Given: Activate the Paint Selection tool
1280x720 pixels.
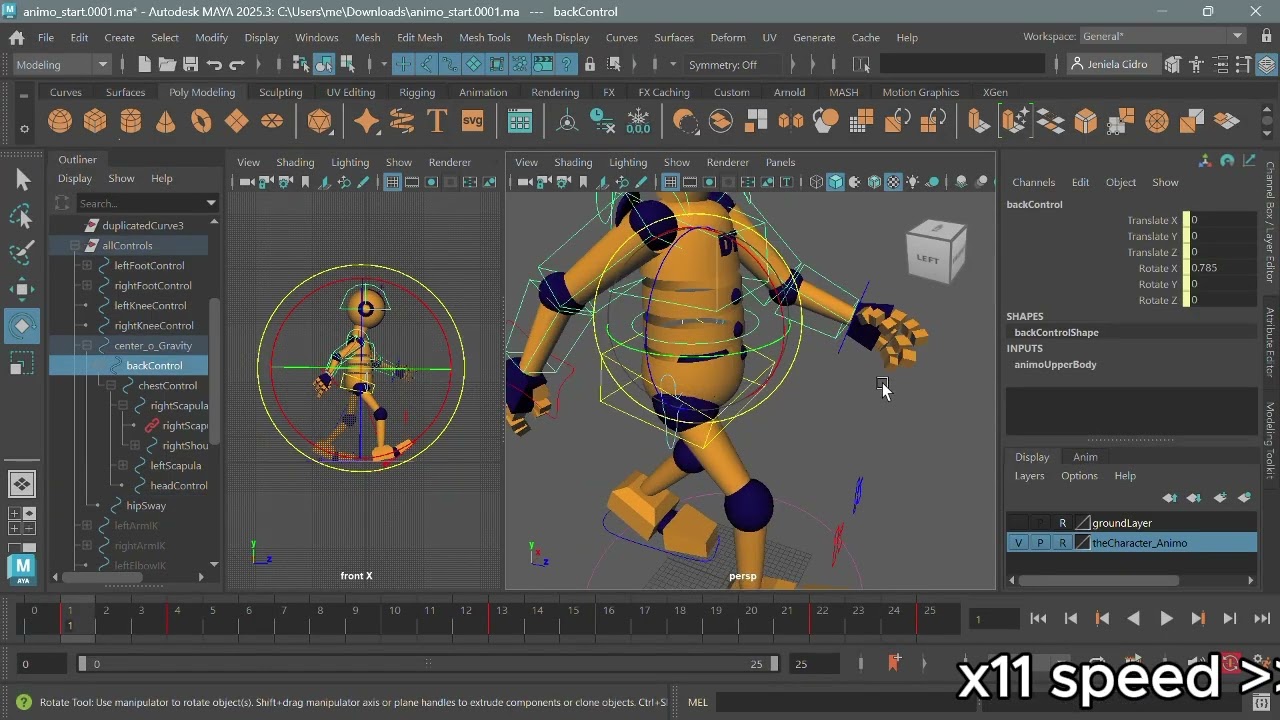Looking at the screenshot, I should click(x=22, y=253).
